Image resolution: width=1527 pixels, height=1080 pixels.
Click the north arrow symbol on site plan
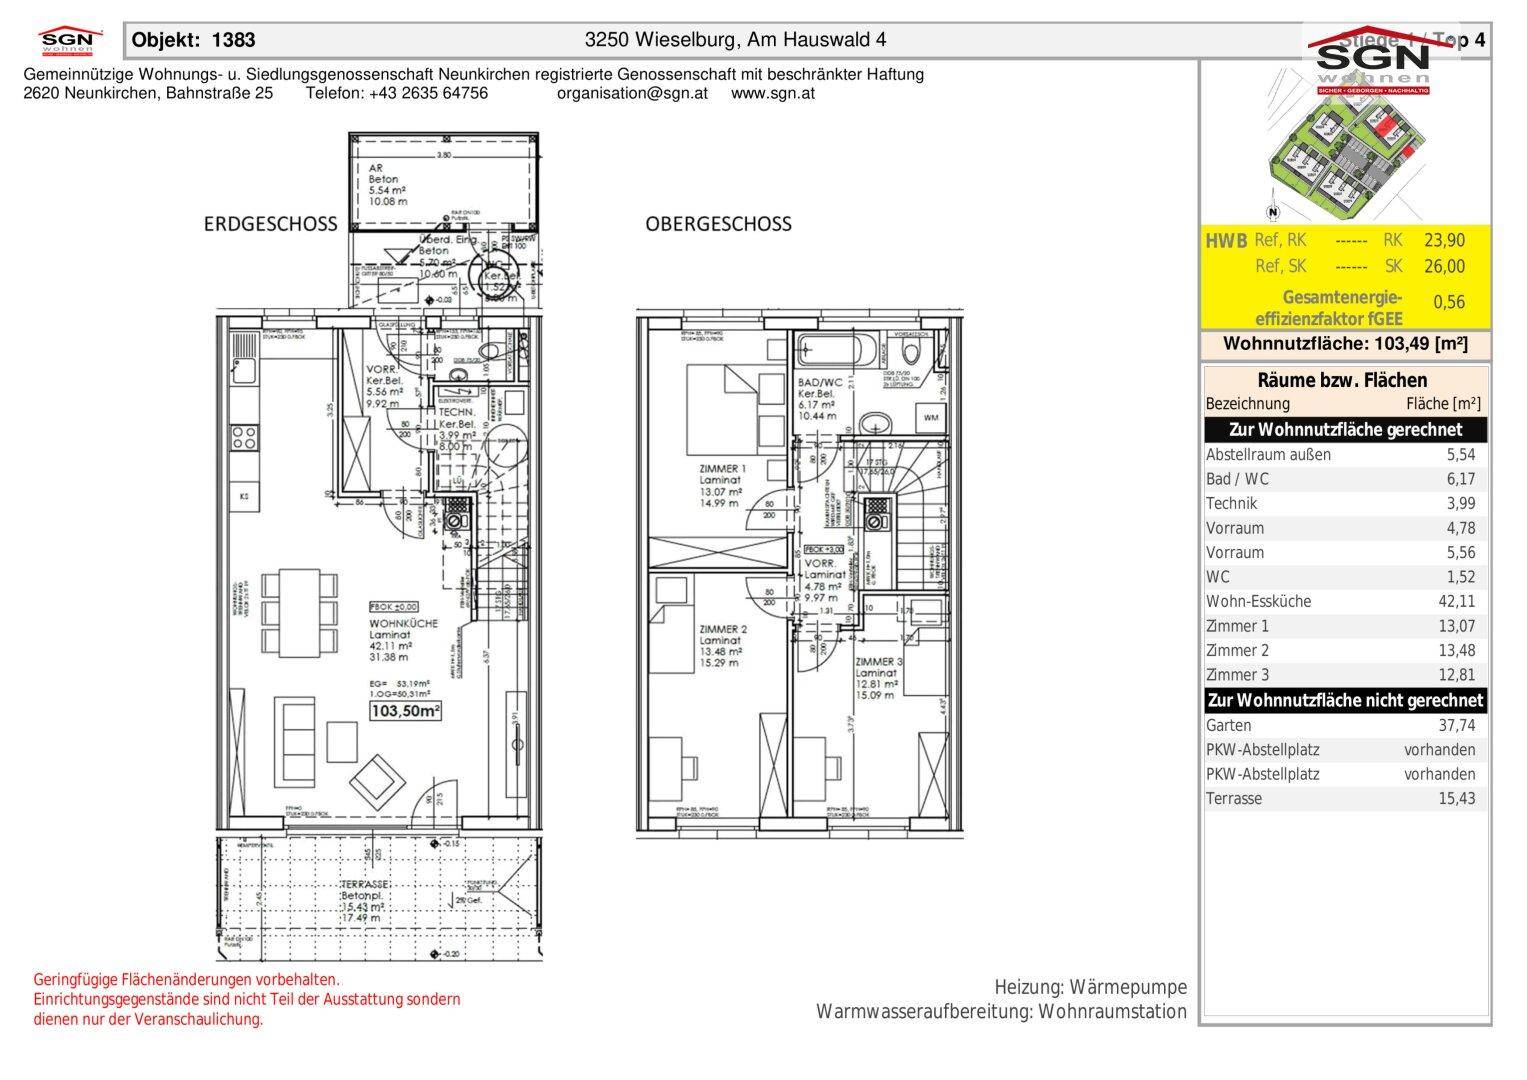1272,212
